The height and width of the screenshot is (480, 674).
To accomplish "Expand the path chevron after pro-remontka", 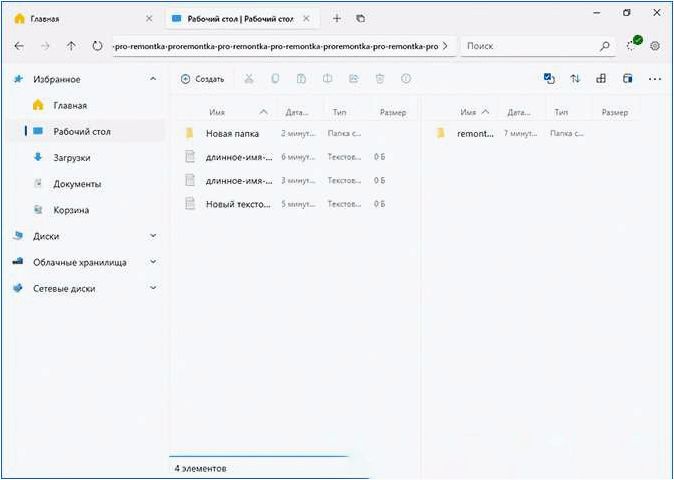I will 445,46.
